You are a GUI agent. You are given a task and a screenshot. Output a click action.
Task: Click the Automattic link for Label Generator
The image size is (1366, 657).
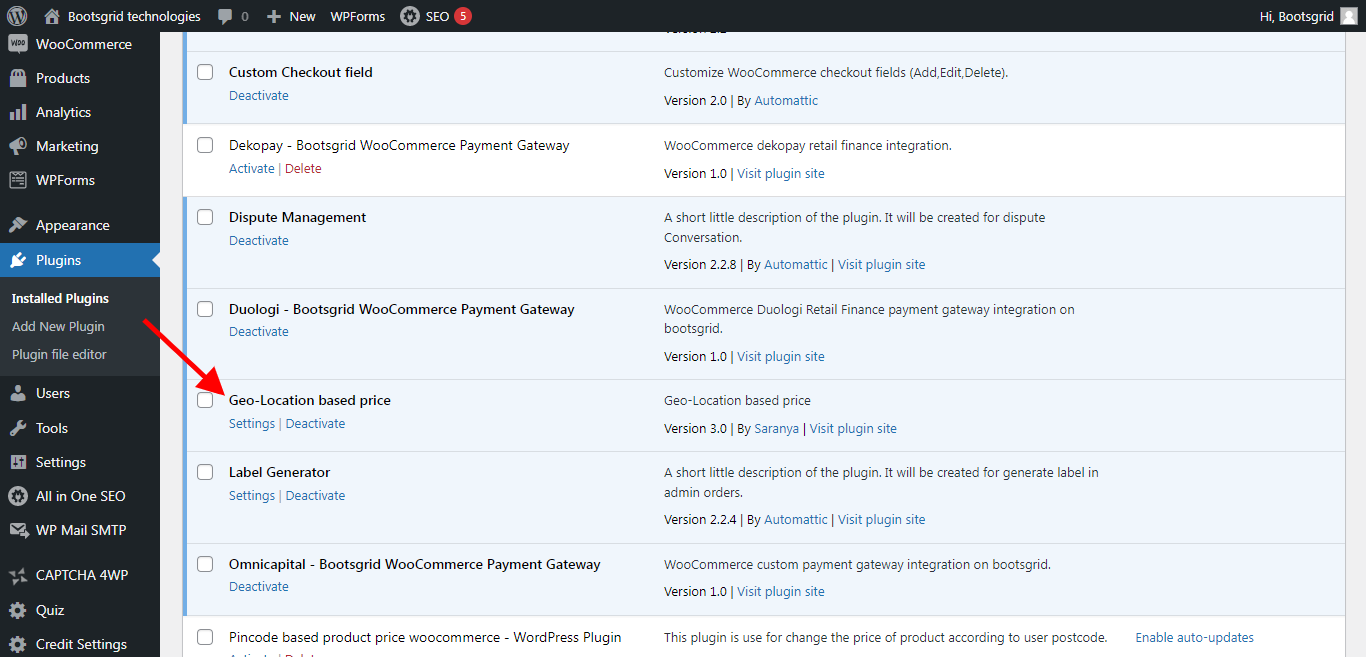(796, 520)
